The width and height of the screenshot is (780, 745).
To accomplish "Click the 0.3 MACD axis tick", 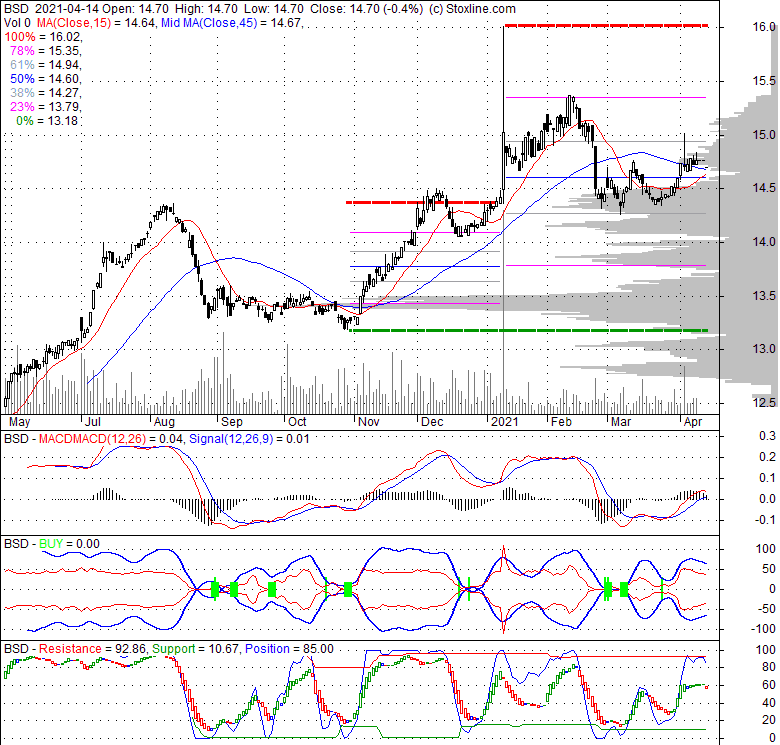I will [x=768, y=436].
